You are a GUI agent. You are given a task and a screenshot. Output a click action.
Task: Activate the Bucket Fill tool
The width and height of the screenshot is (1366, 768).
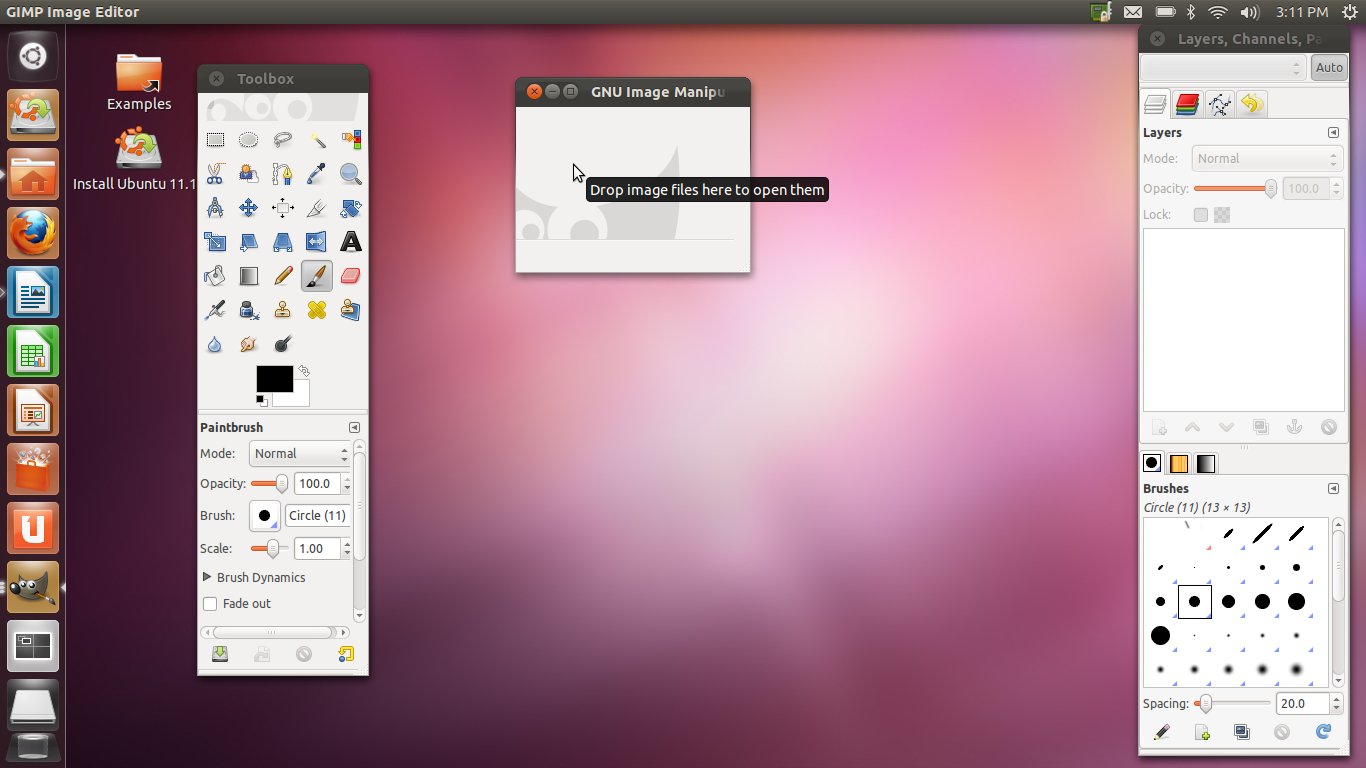coord(215,276)
